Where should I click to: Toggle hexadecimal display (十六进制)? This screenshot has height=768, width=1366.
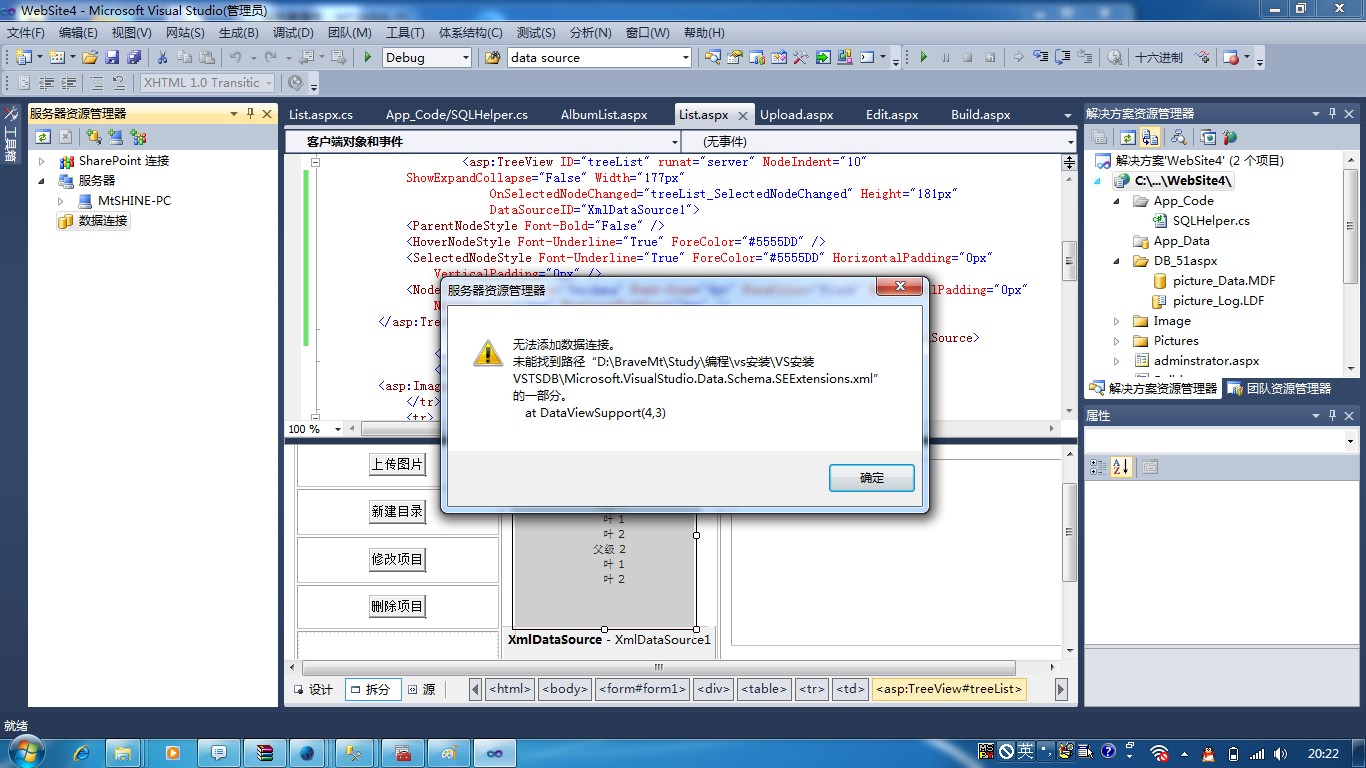(x=1159, y=58)
